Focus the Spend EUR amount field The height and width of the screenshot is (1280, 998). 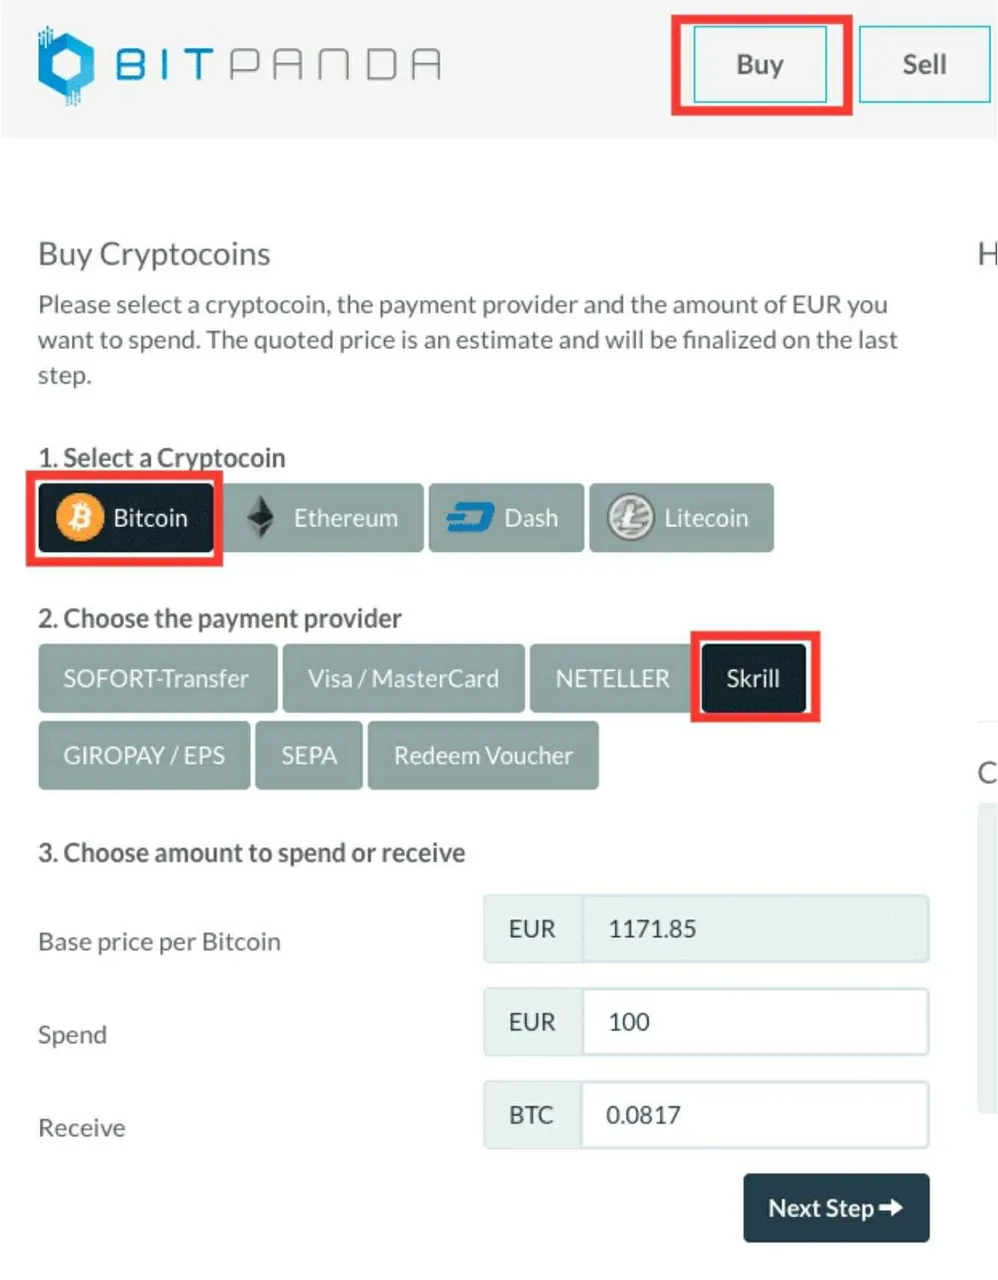(755, 1022)
